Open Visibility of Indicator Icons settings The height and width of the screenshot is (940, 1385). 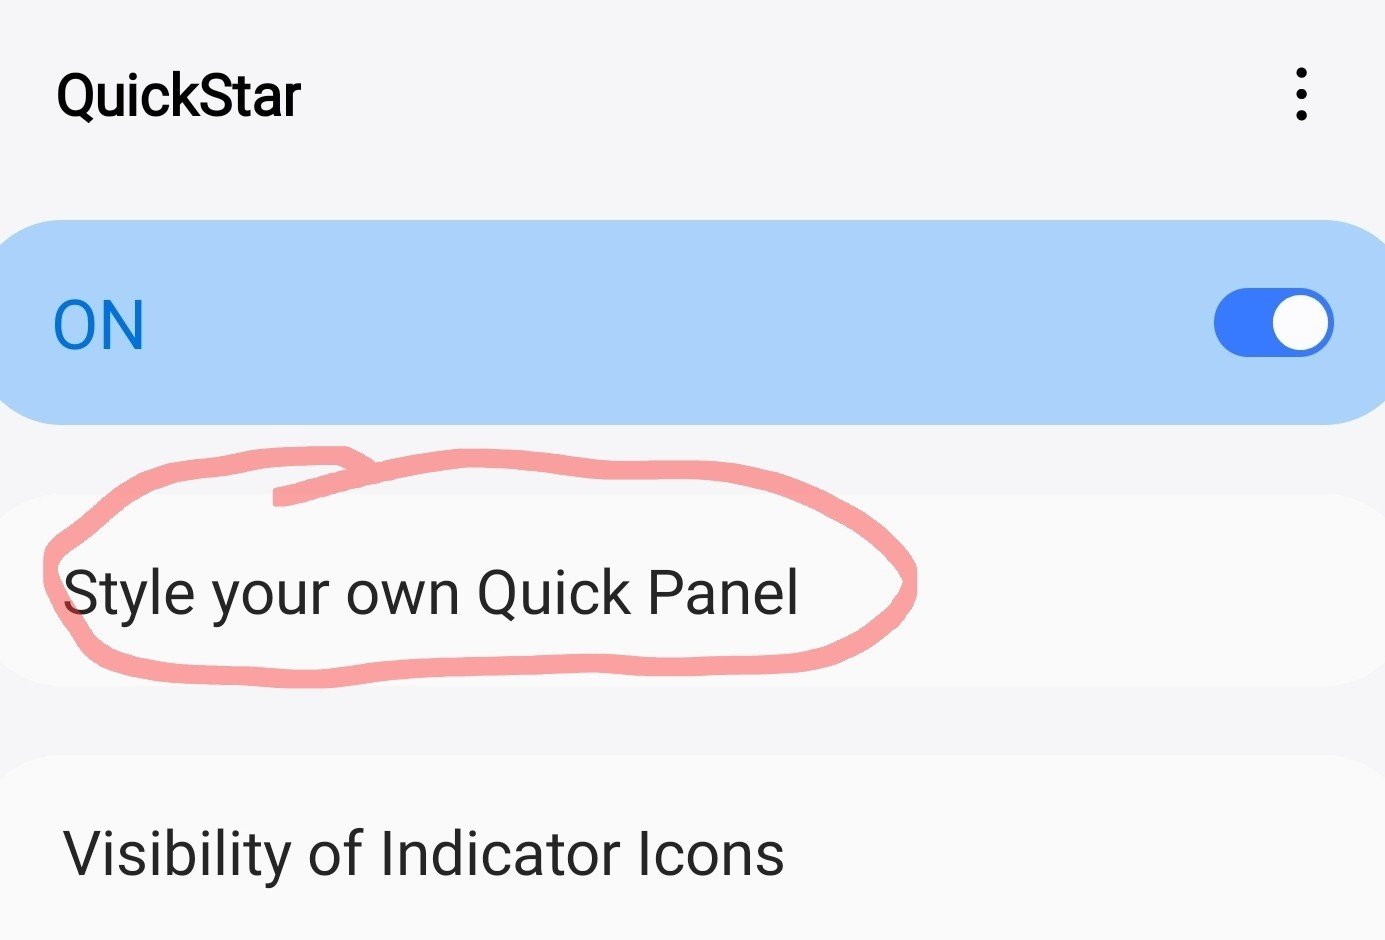tap(423, 854)
